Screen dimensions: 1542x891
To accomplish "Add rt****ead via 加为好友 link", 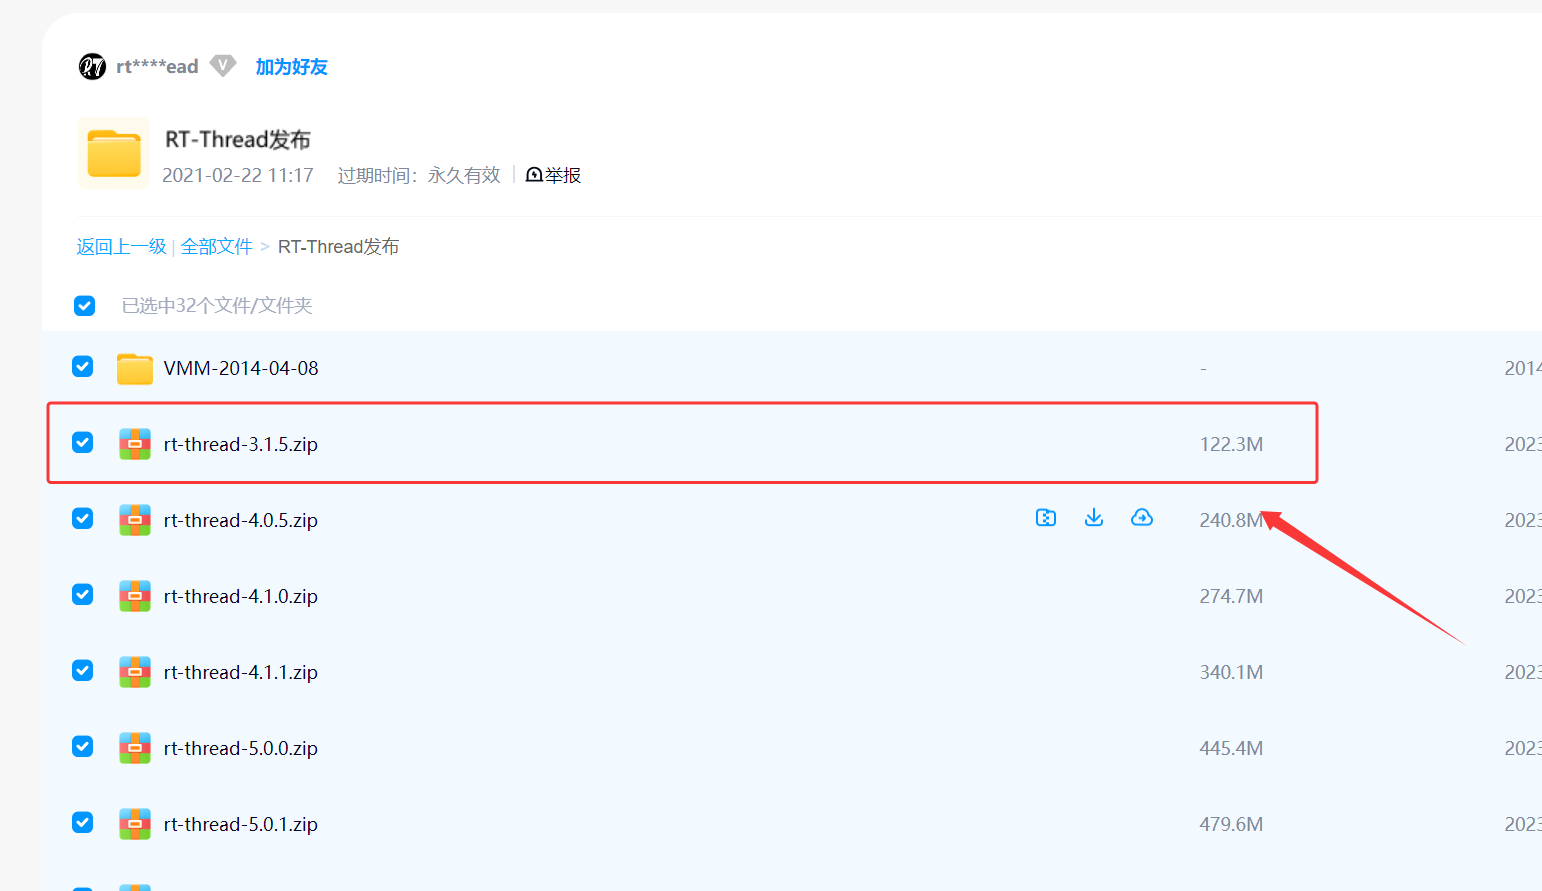I will pos(291,67).
